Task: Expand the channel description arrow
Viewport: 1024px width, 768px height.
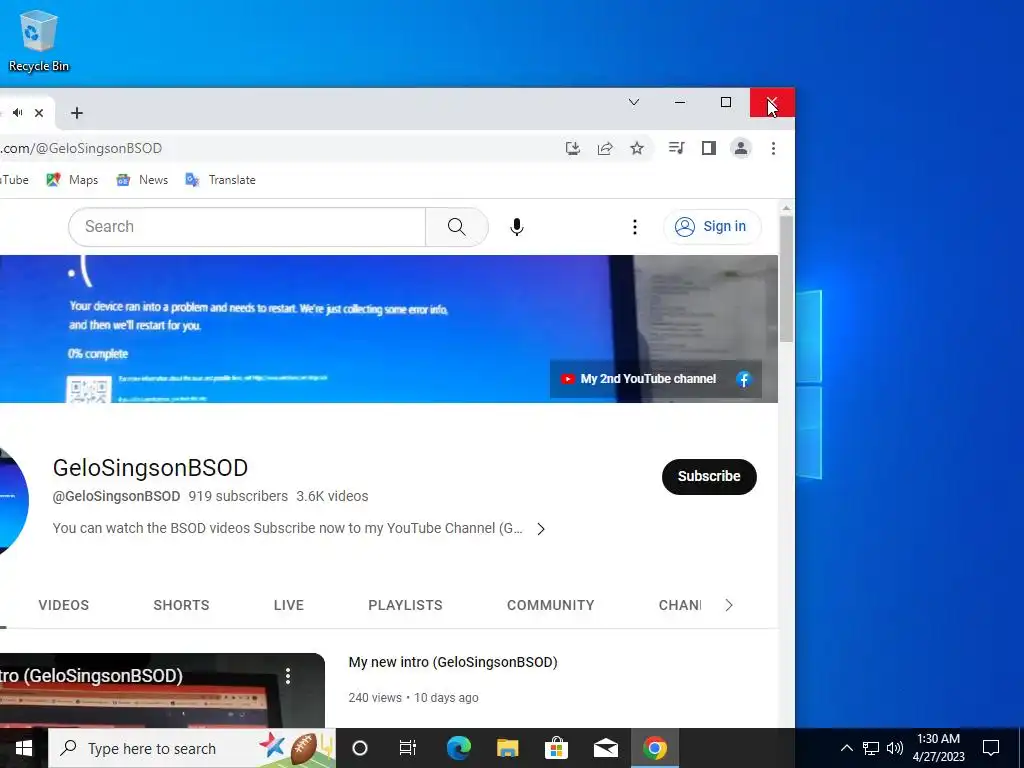Action: [x=541, y=529]
